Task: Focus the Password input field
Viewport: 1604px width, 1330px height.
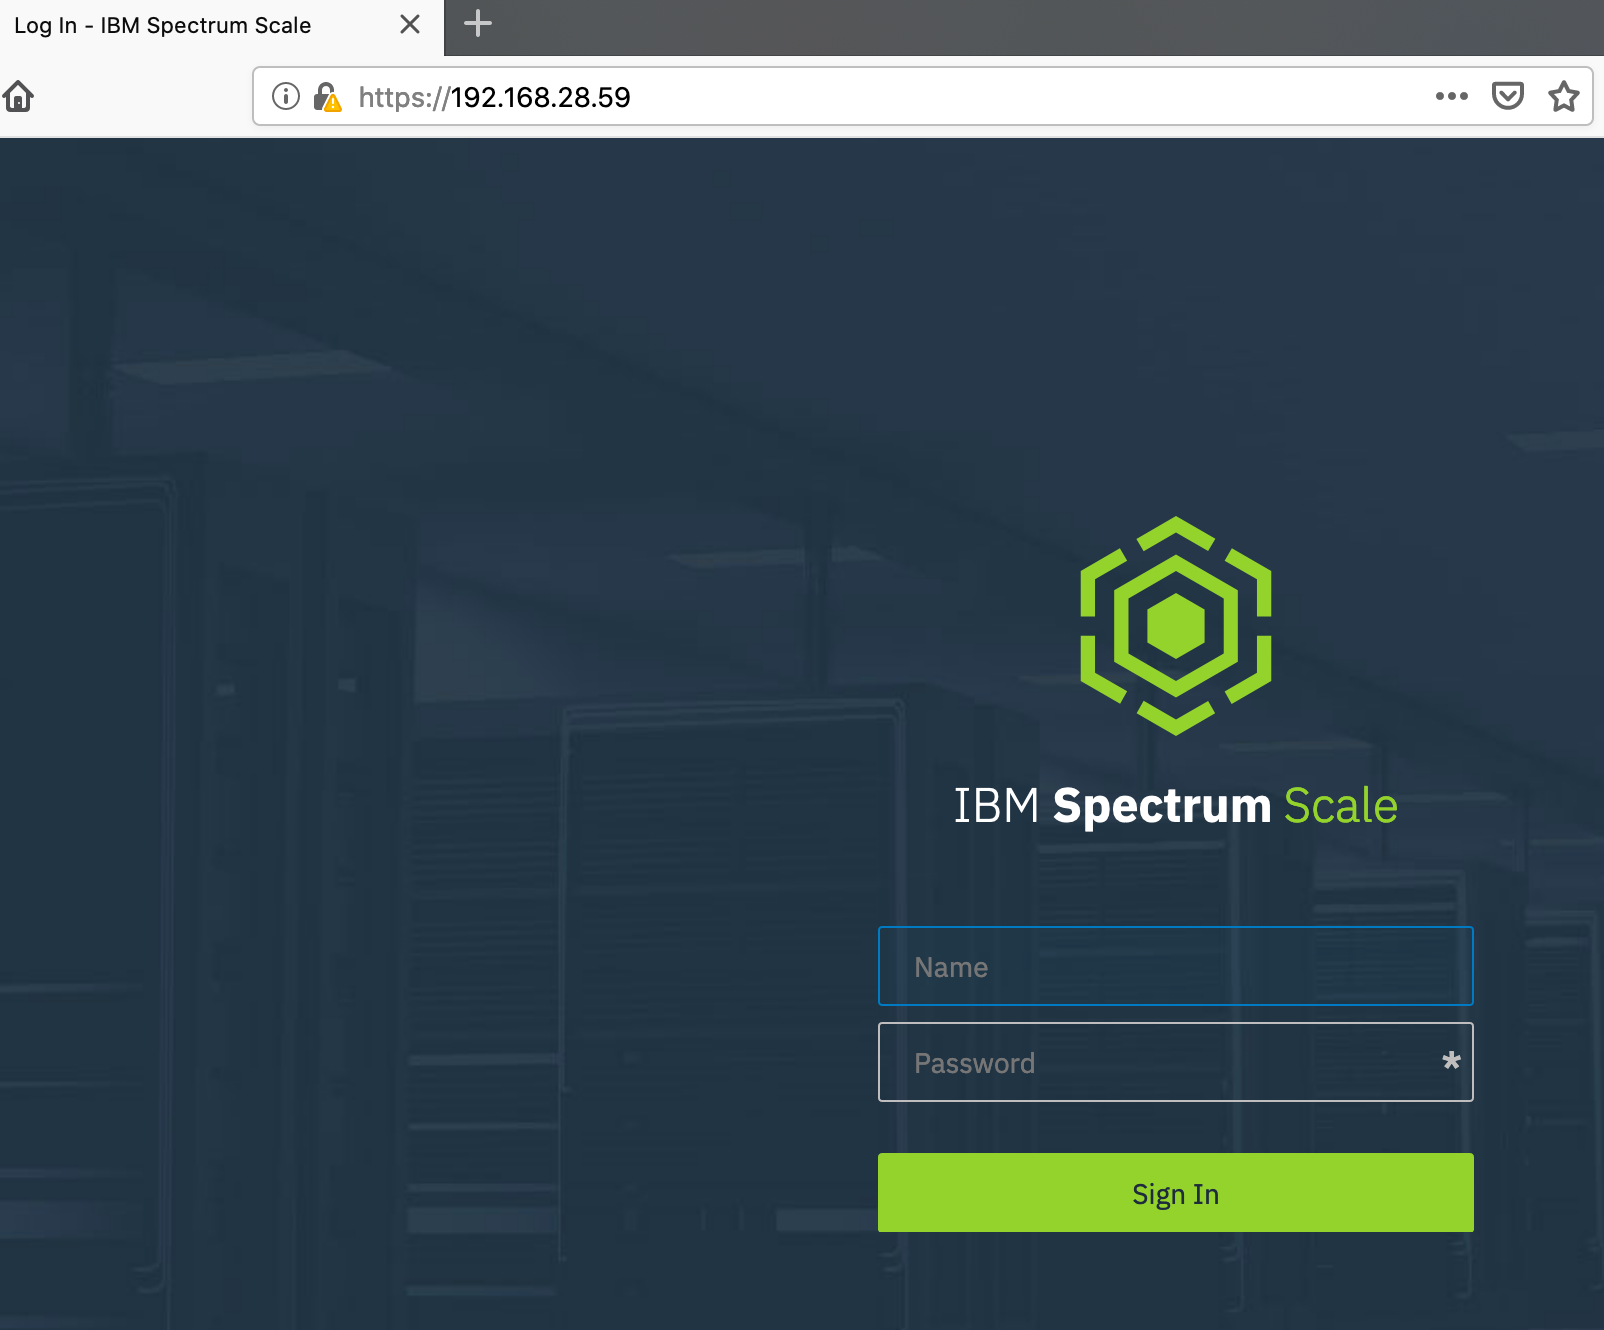Action: [x=1175, y=1062]
